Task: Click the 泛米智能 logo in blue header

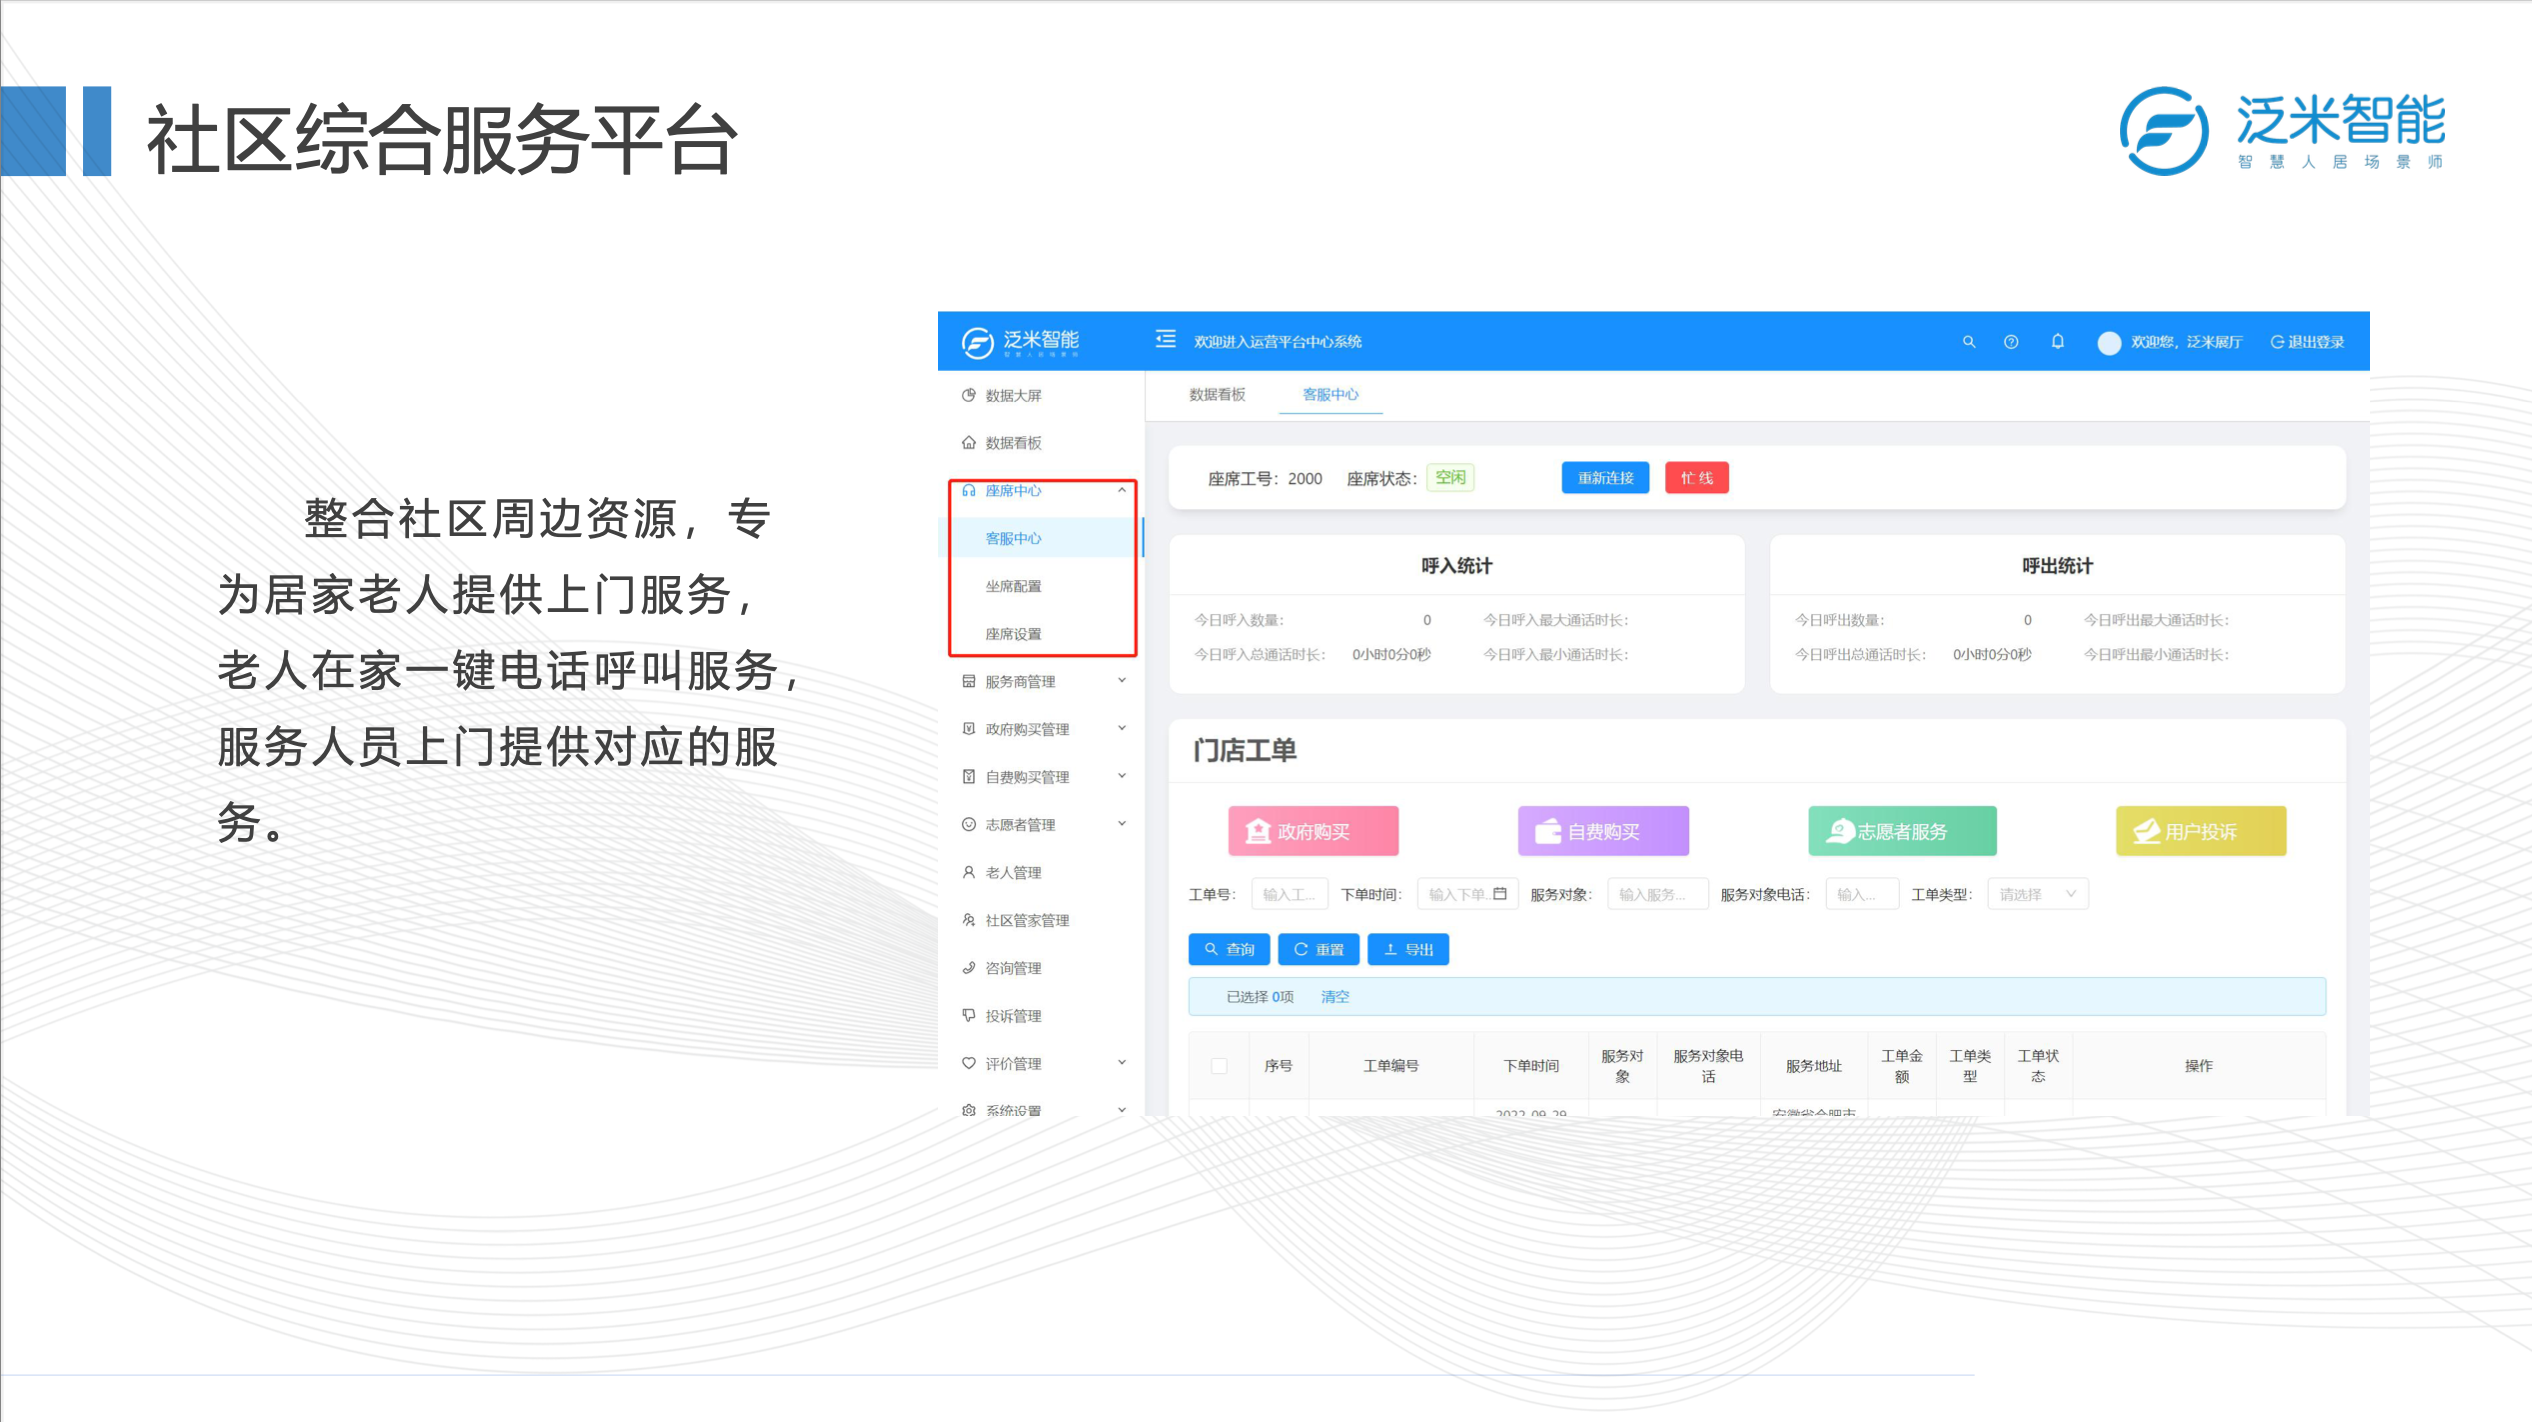Action: (x=1020, y=342)
